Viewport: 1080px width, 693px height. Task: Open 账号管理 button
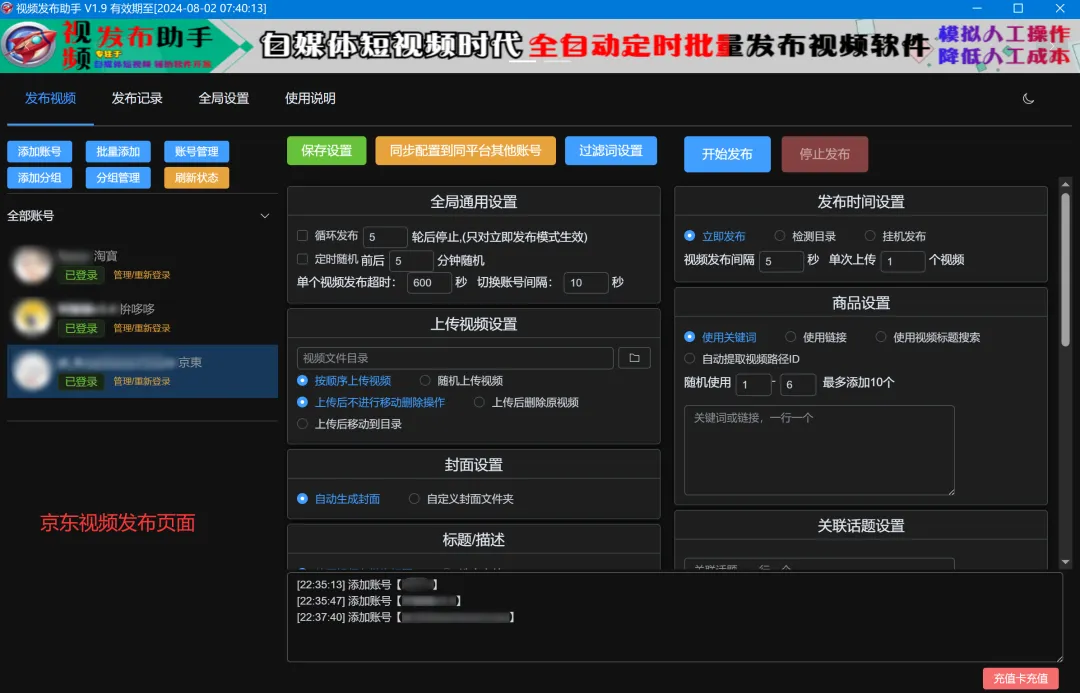pos(196,152)
